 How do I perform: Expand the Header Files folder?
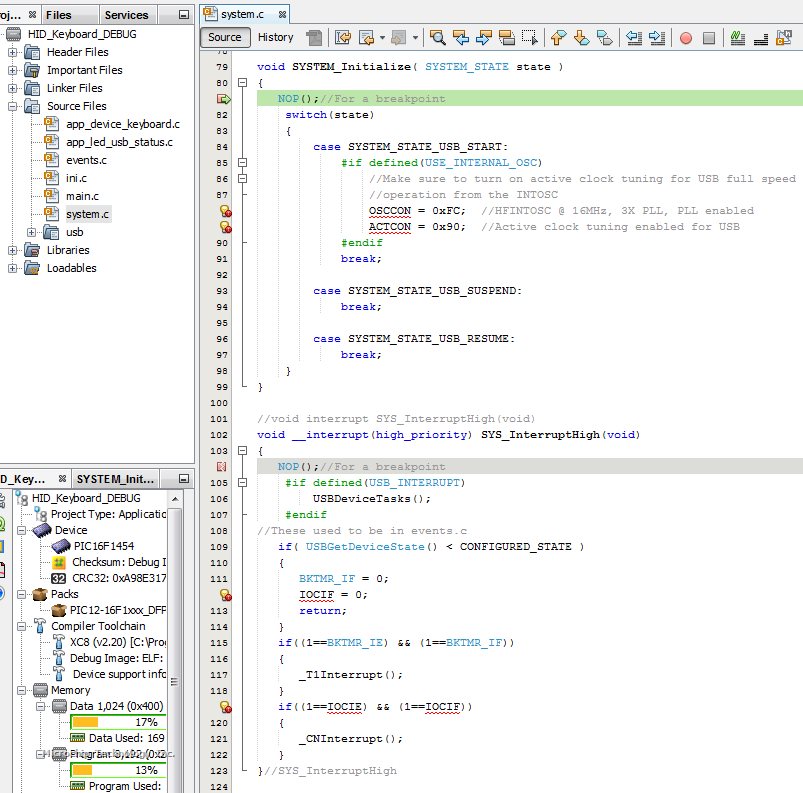[13, 52]
